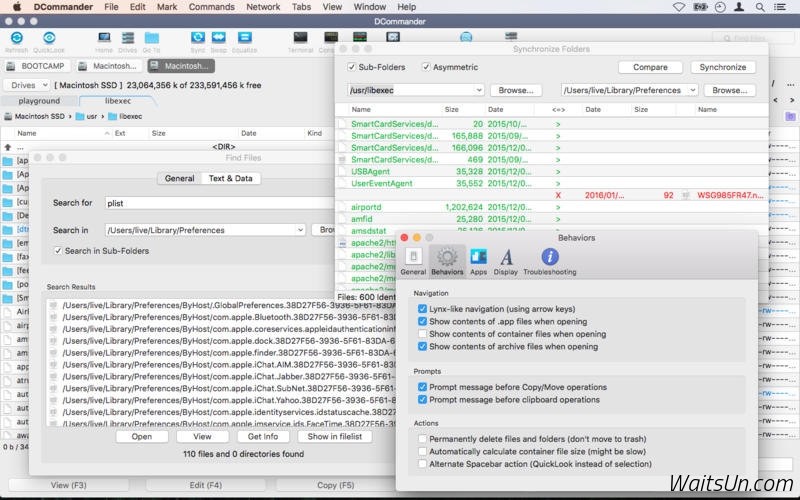800x500 pixels.
Task: Toggle Show contents of .app files
Action: pos(422,321)
